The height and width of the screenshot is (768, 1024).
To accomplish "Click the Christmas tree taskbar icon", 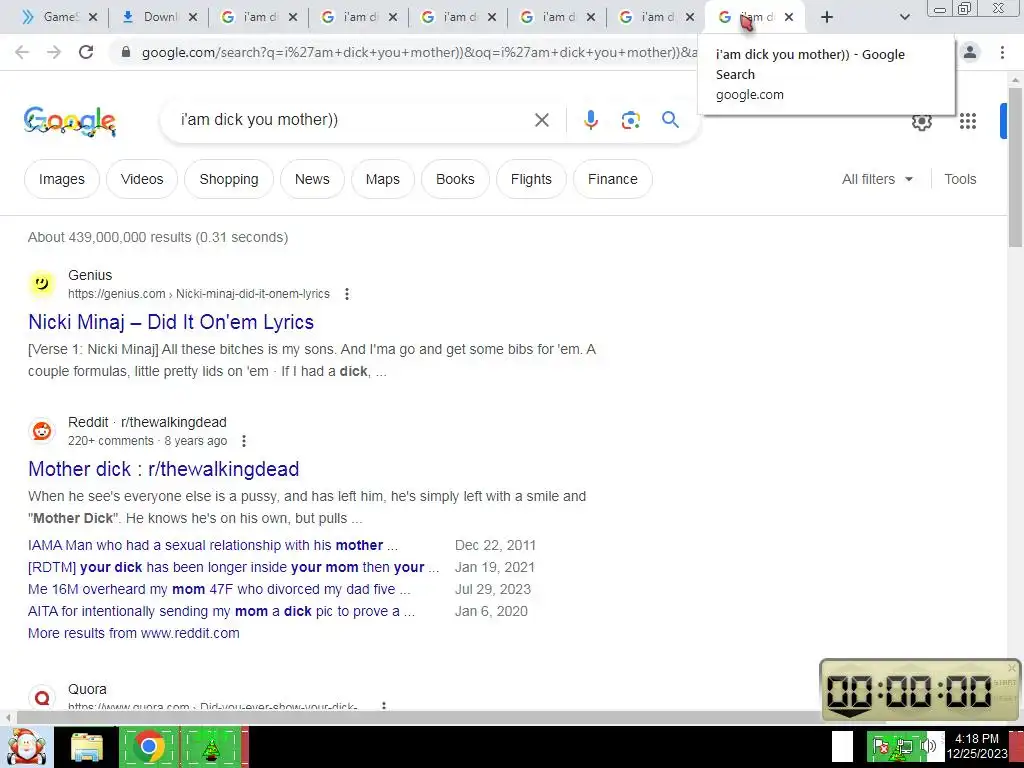I will (211, 746).
